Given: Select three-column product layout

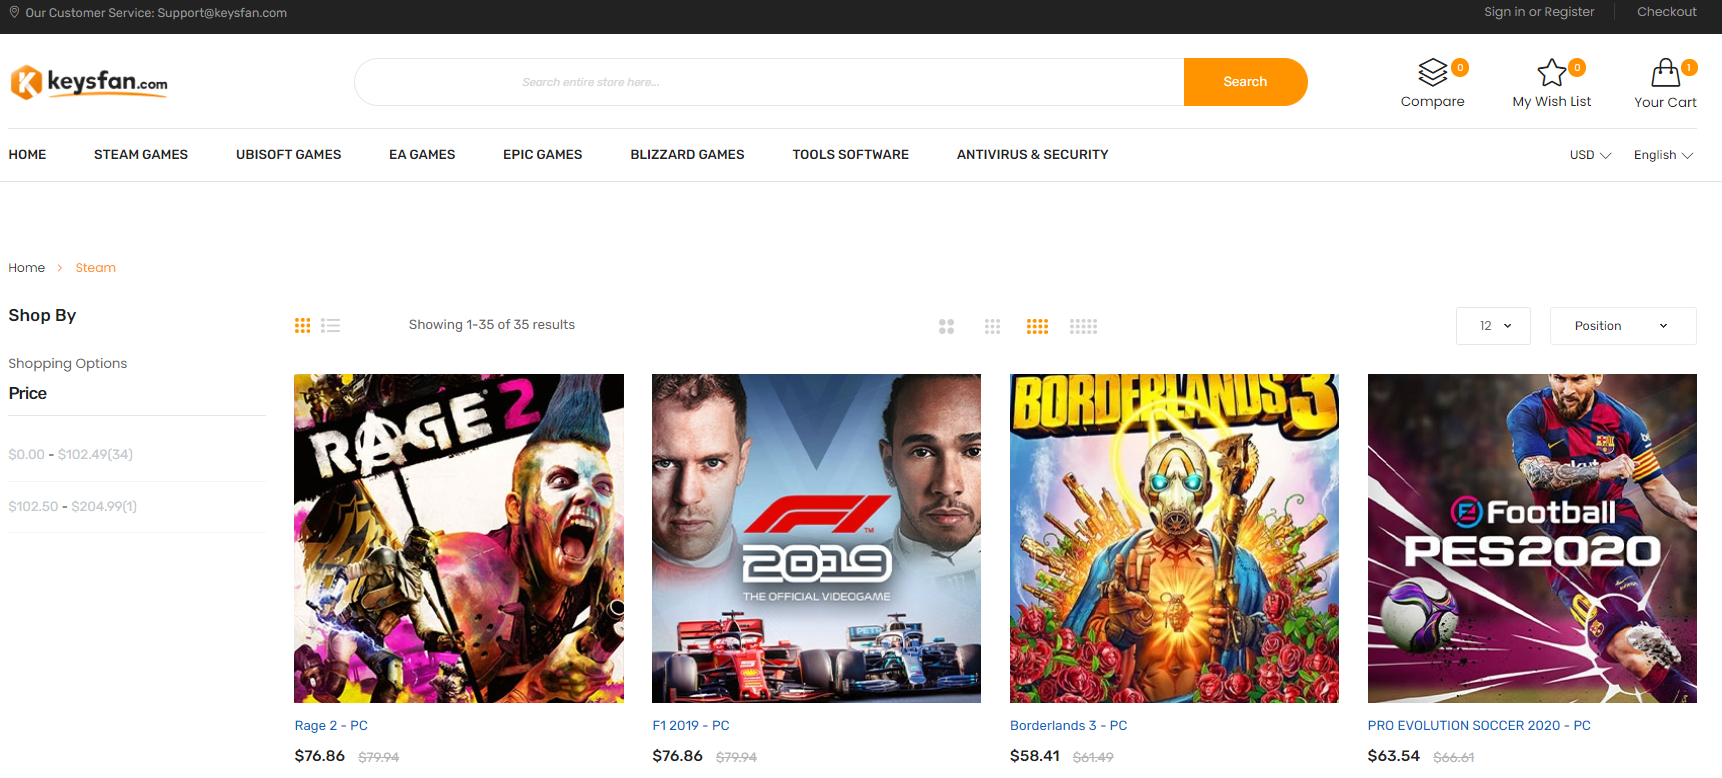Looking at the screenshot, I should coord(992,327).
